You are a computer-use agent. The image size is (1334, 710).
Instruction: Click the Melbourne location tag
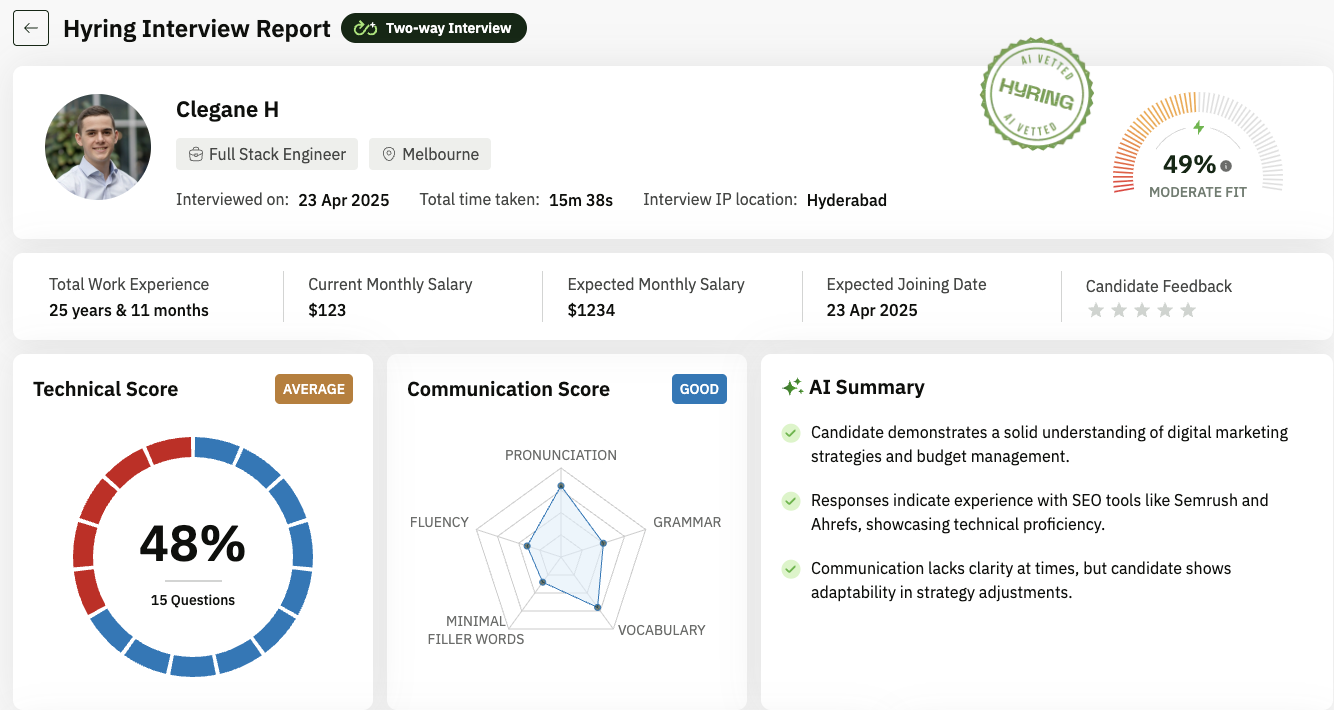pyautogui.click(x=430, y=154)
